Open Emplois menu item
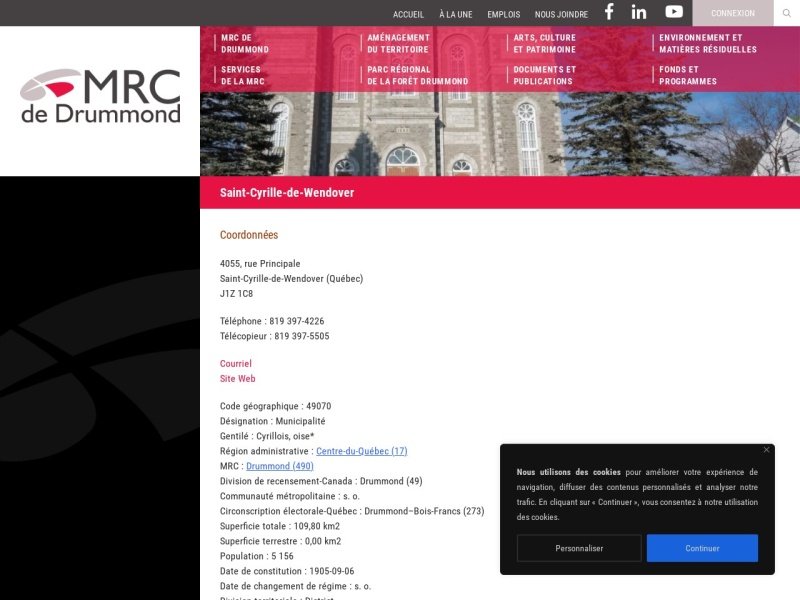The height and width of the screenshot is (600, 800). [504, 14]
